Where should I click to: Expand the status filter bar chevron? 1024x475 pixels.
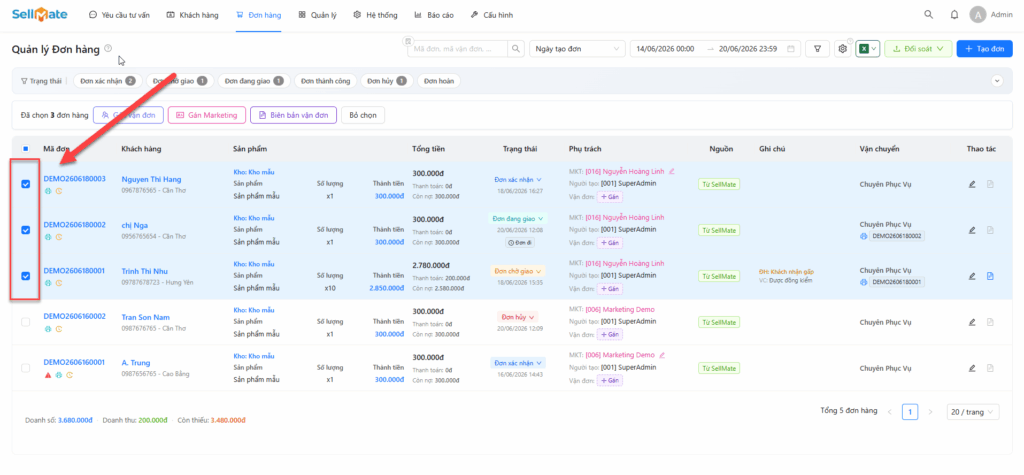coord(997,81)
